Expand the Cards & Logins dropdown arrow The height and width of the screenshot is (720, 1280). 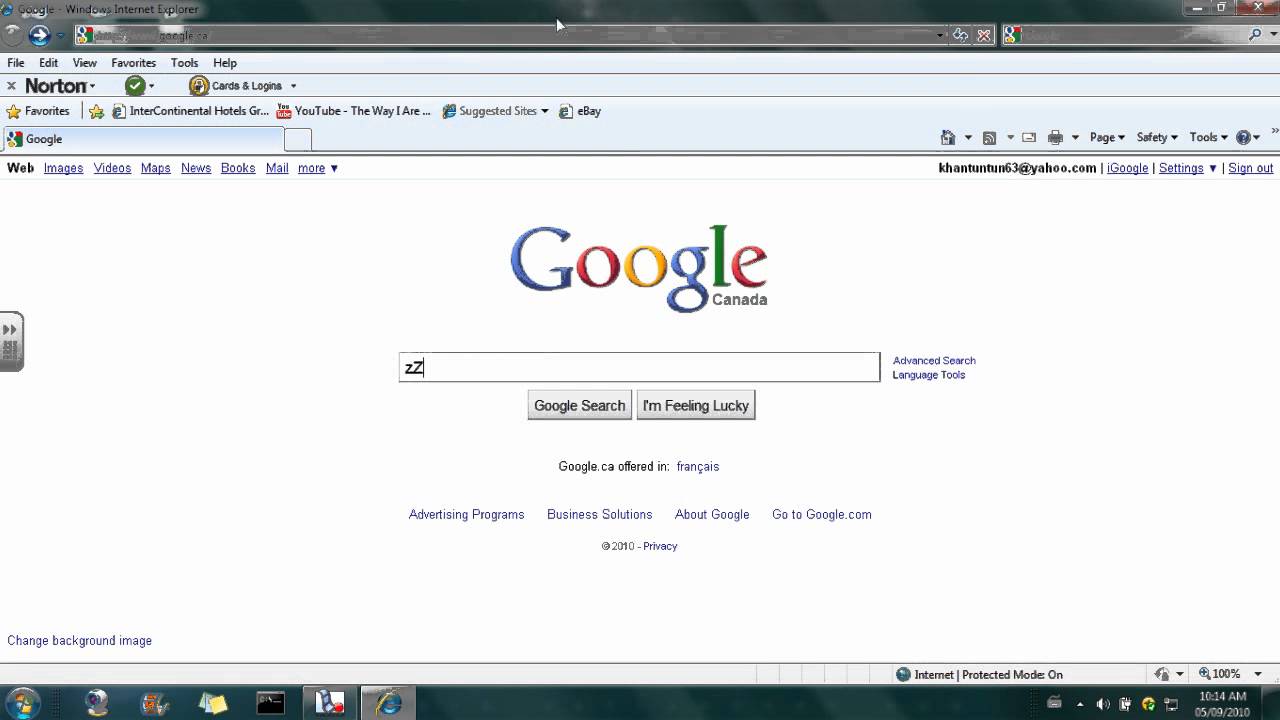click(293, 86)
